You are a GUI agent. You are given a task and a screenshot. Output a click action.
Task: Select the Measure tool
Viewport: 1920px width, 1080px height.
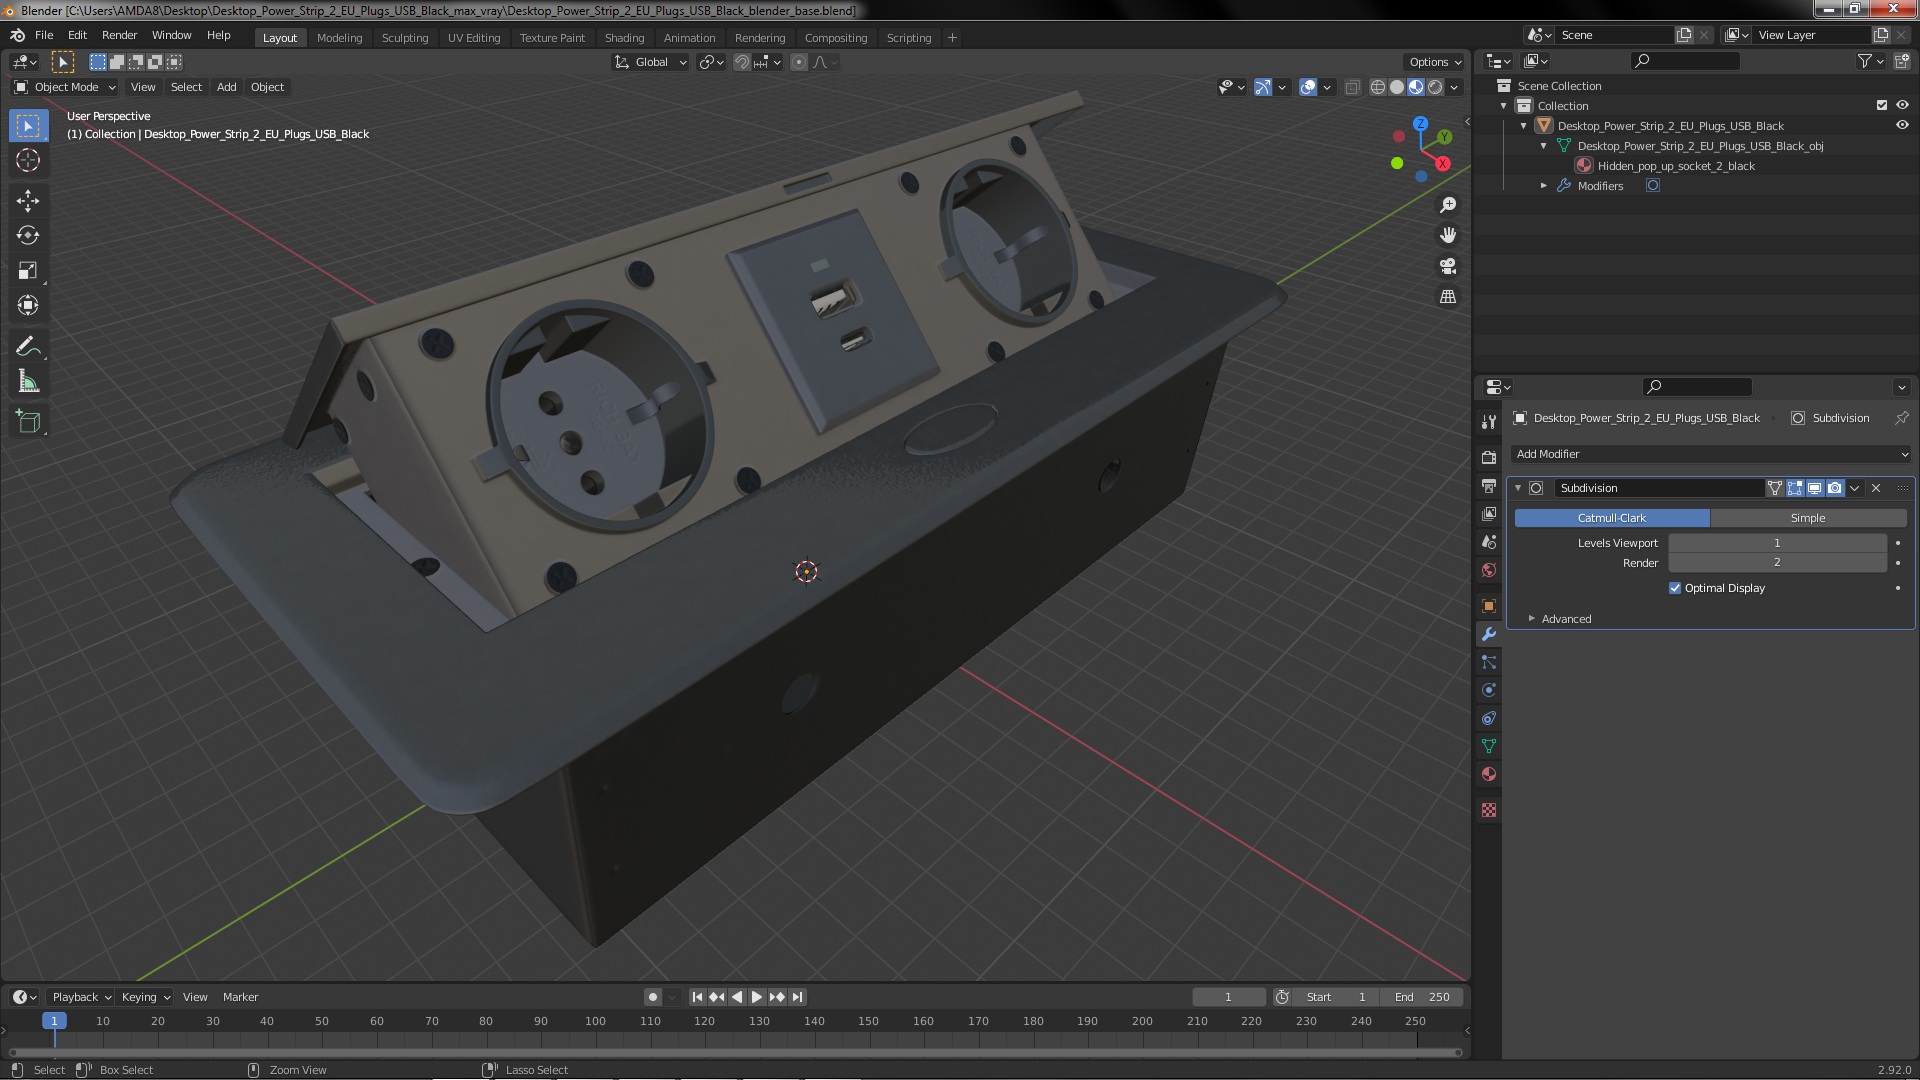tap(28, 381)
